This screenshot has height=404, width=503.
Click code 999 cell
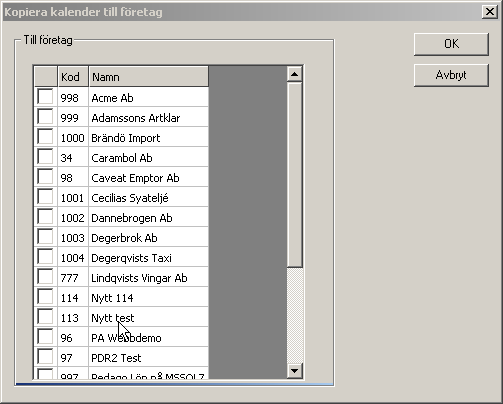pos(73,117)
